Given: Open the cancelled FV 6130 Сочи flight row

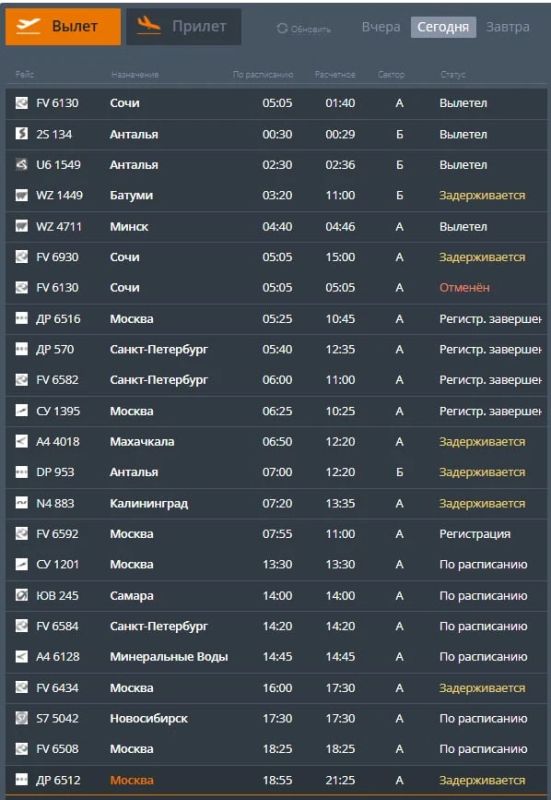Looking at the screenshot, I should pos(276,288).
